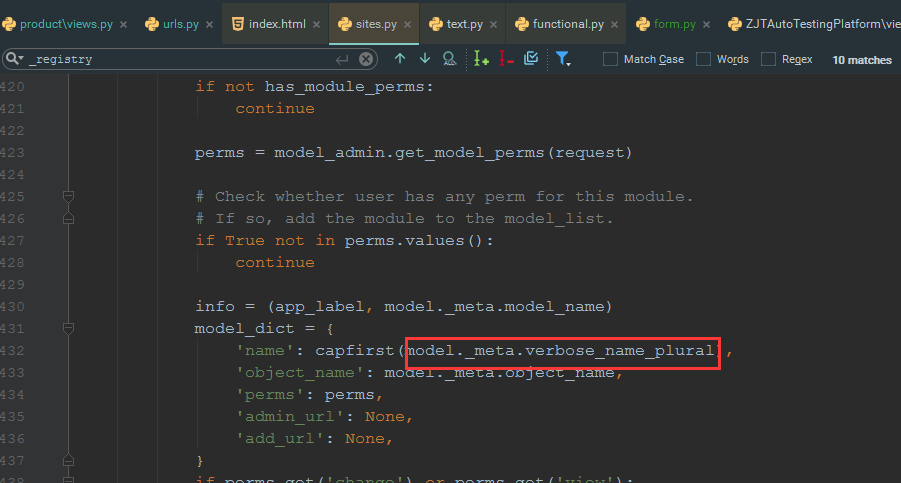Close the text.py tab
Viewport: 901px width, 483px height.
(x=493, y=25)
